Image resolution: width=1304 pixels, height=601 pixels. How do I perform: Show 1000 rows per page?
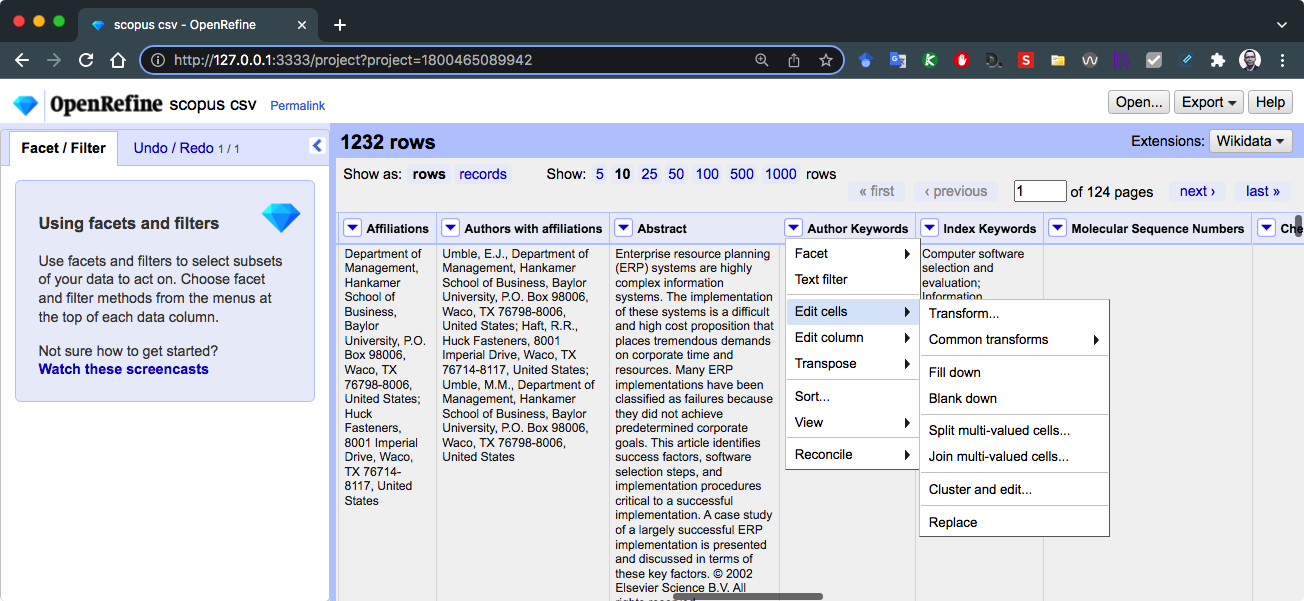click(x=781, y=174)
